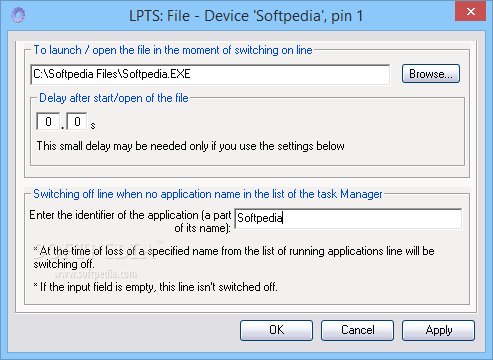Apply the current file settings
The width and height of the screenshot is (493, 360).
[438, 330]
